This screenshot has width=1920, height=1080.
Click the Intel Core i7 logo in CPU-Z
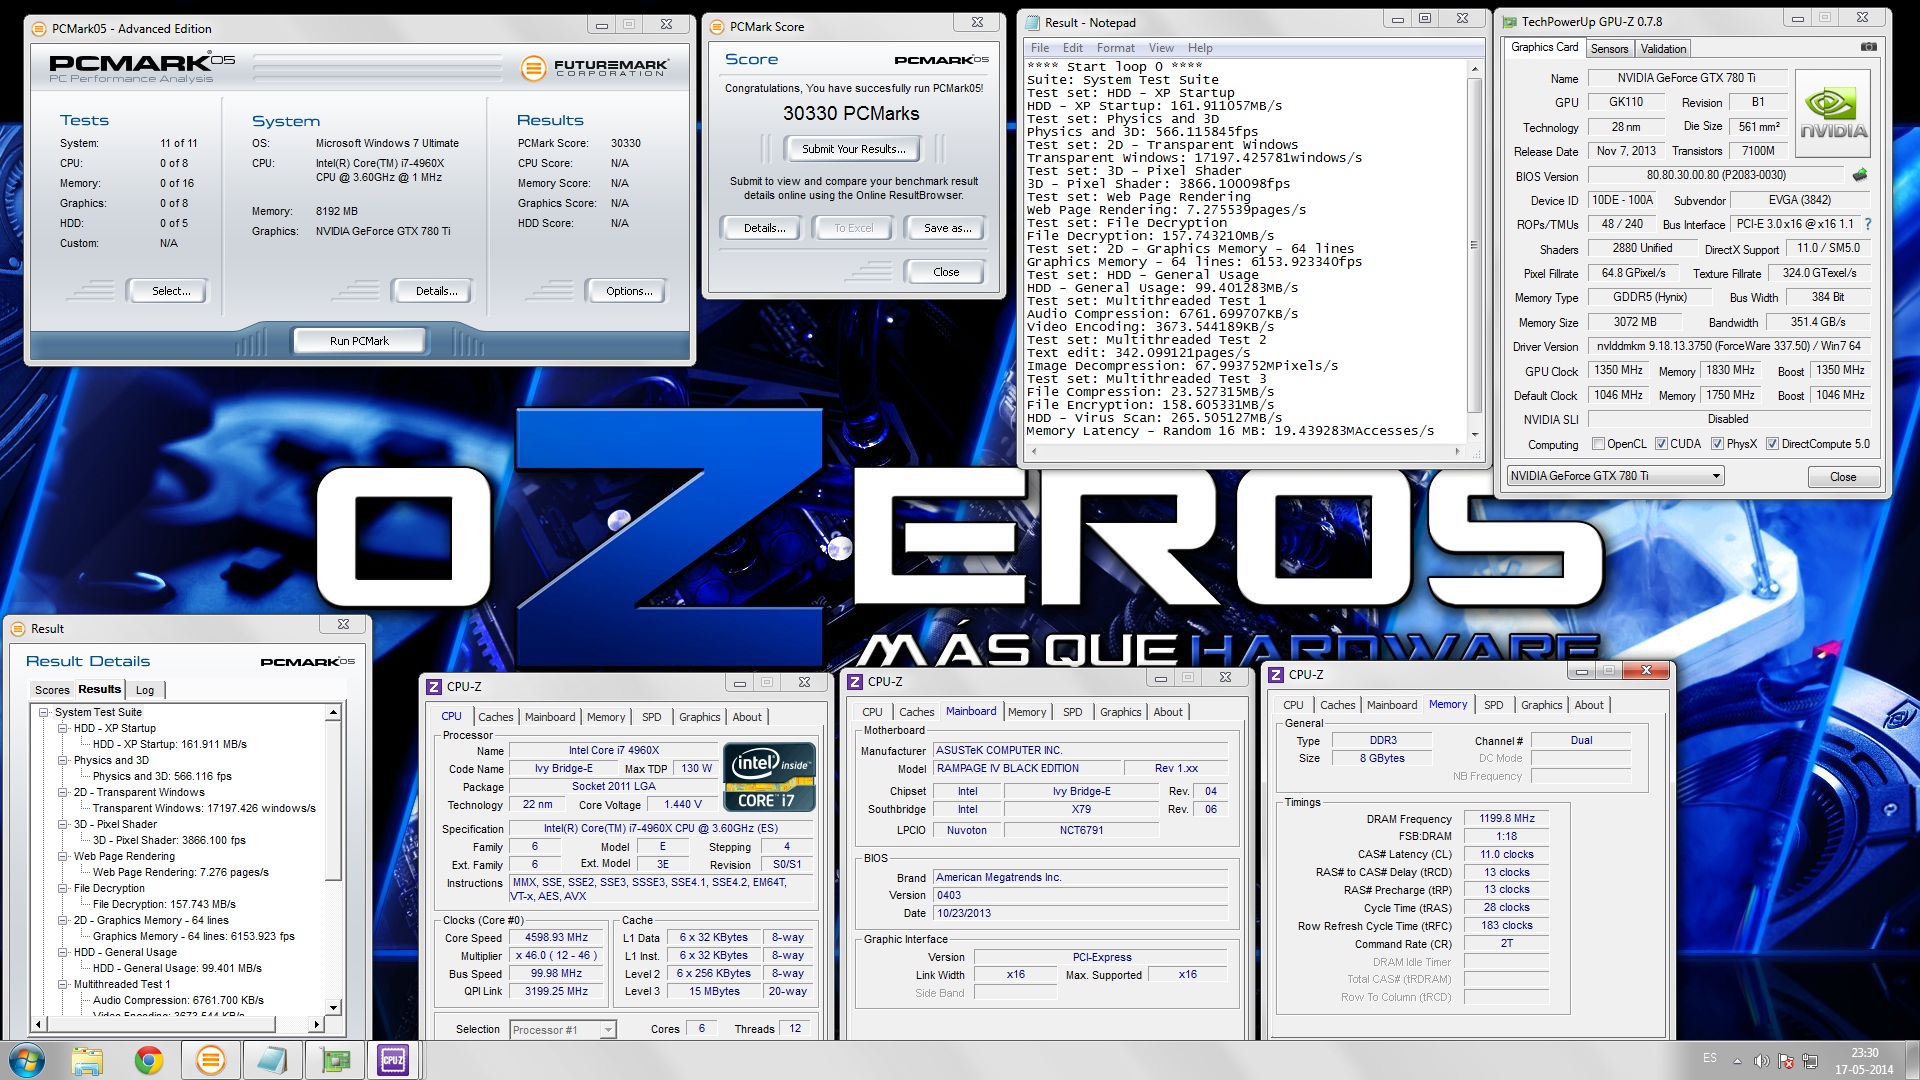pyautogui.click(x=769, y=776)
